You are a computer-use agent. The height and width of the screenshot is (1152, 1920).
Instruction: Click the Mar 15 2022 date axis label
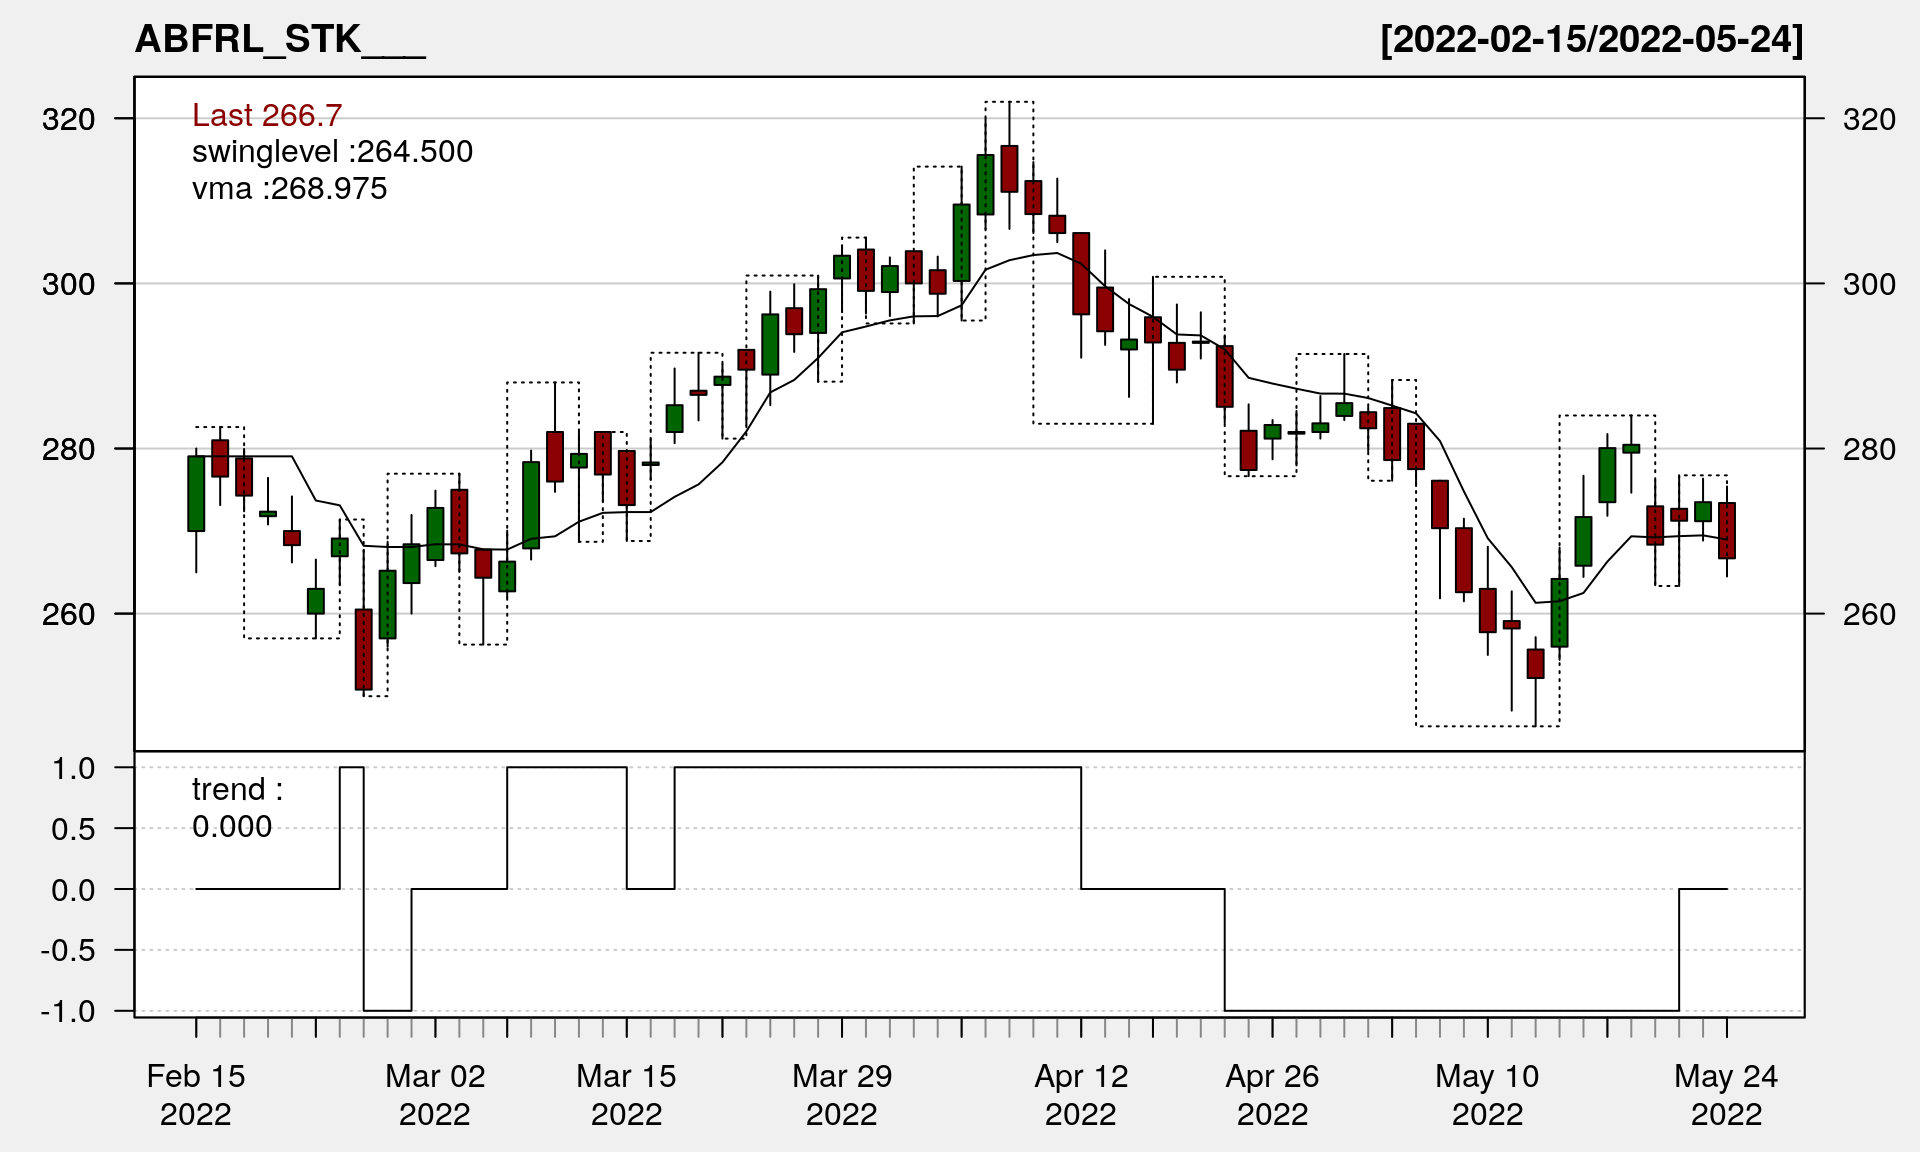click(627, 1095)
